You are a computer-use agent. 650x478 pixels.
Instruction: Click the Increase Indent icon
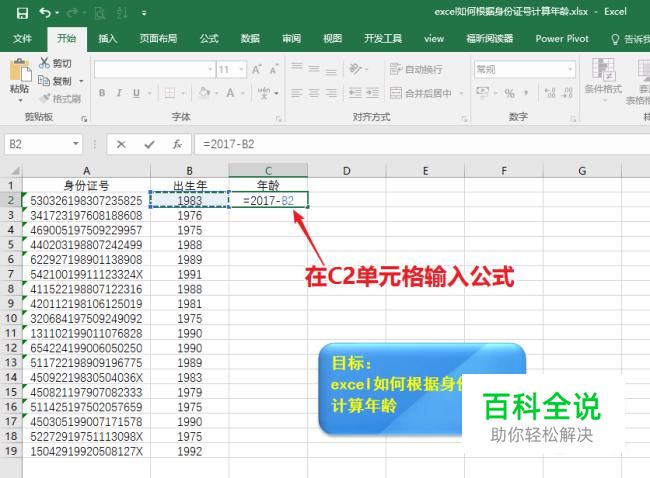[x=372, y=93]
